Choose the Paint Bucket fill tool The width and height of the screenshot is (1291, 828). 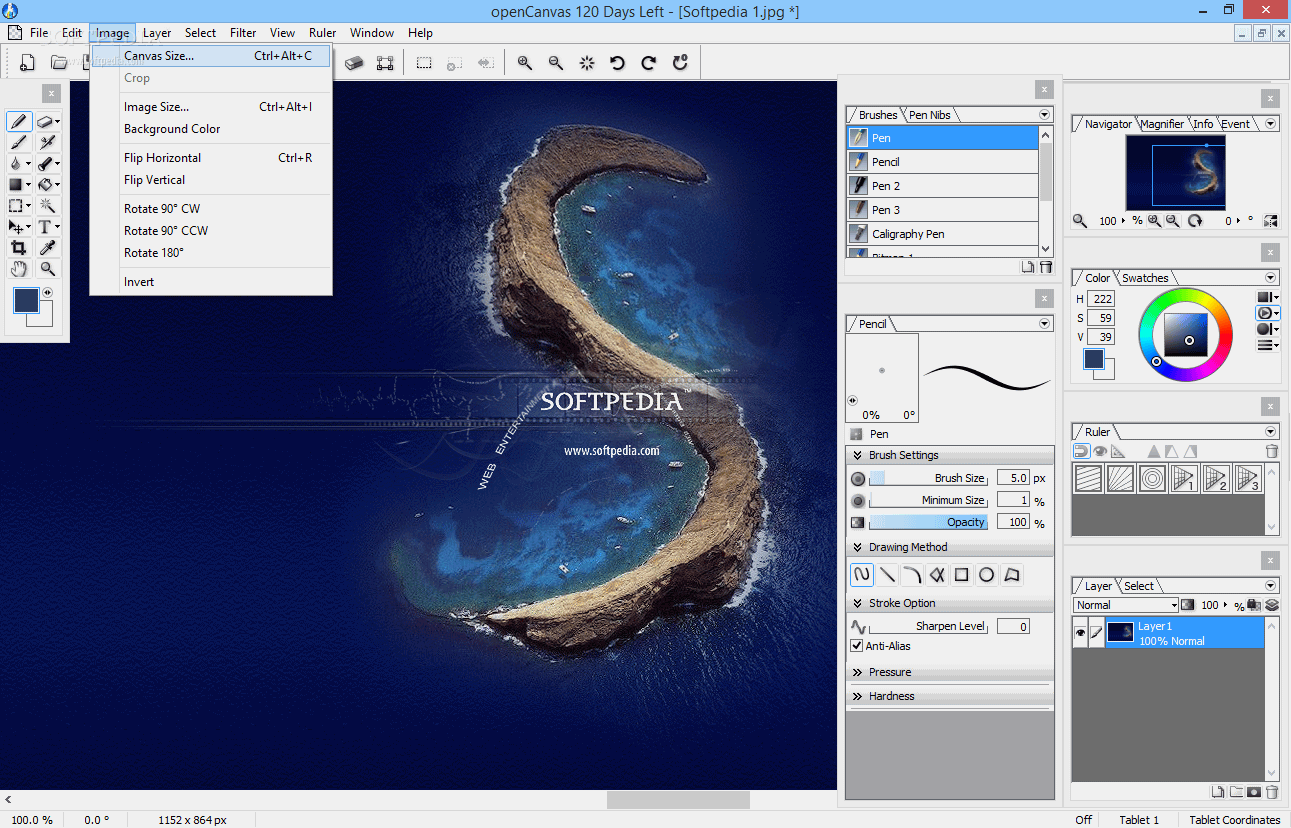47,185
